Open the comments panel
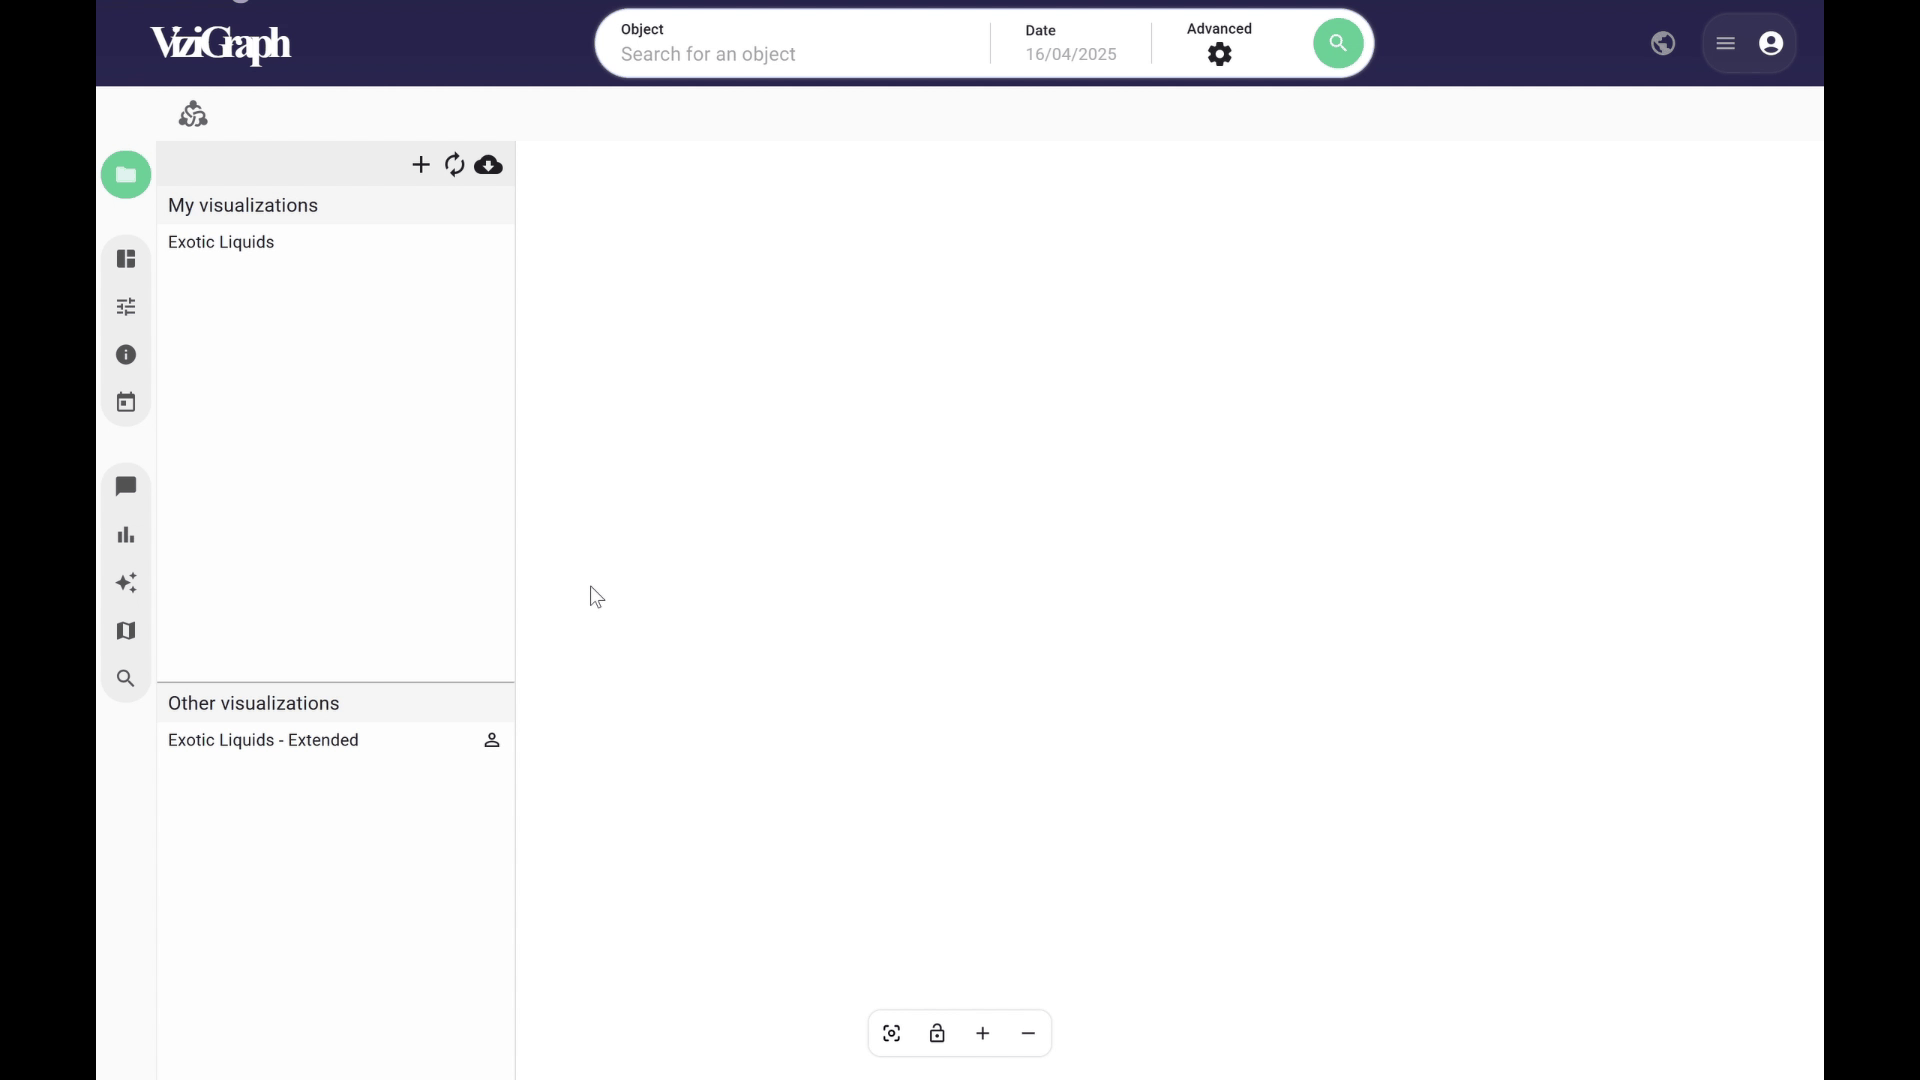This screenshot has width=1920, height=1080. coord(126,486)
